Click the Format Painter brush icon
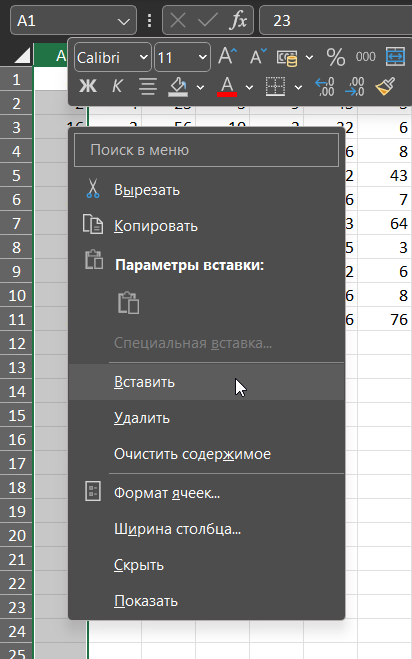Image resolution: width=412 pixels, height=659 pixels. tap(385, 87)
